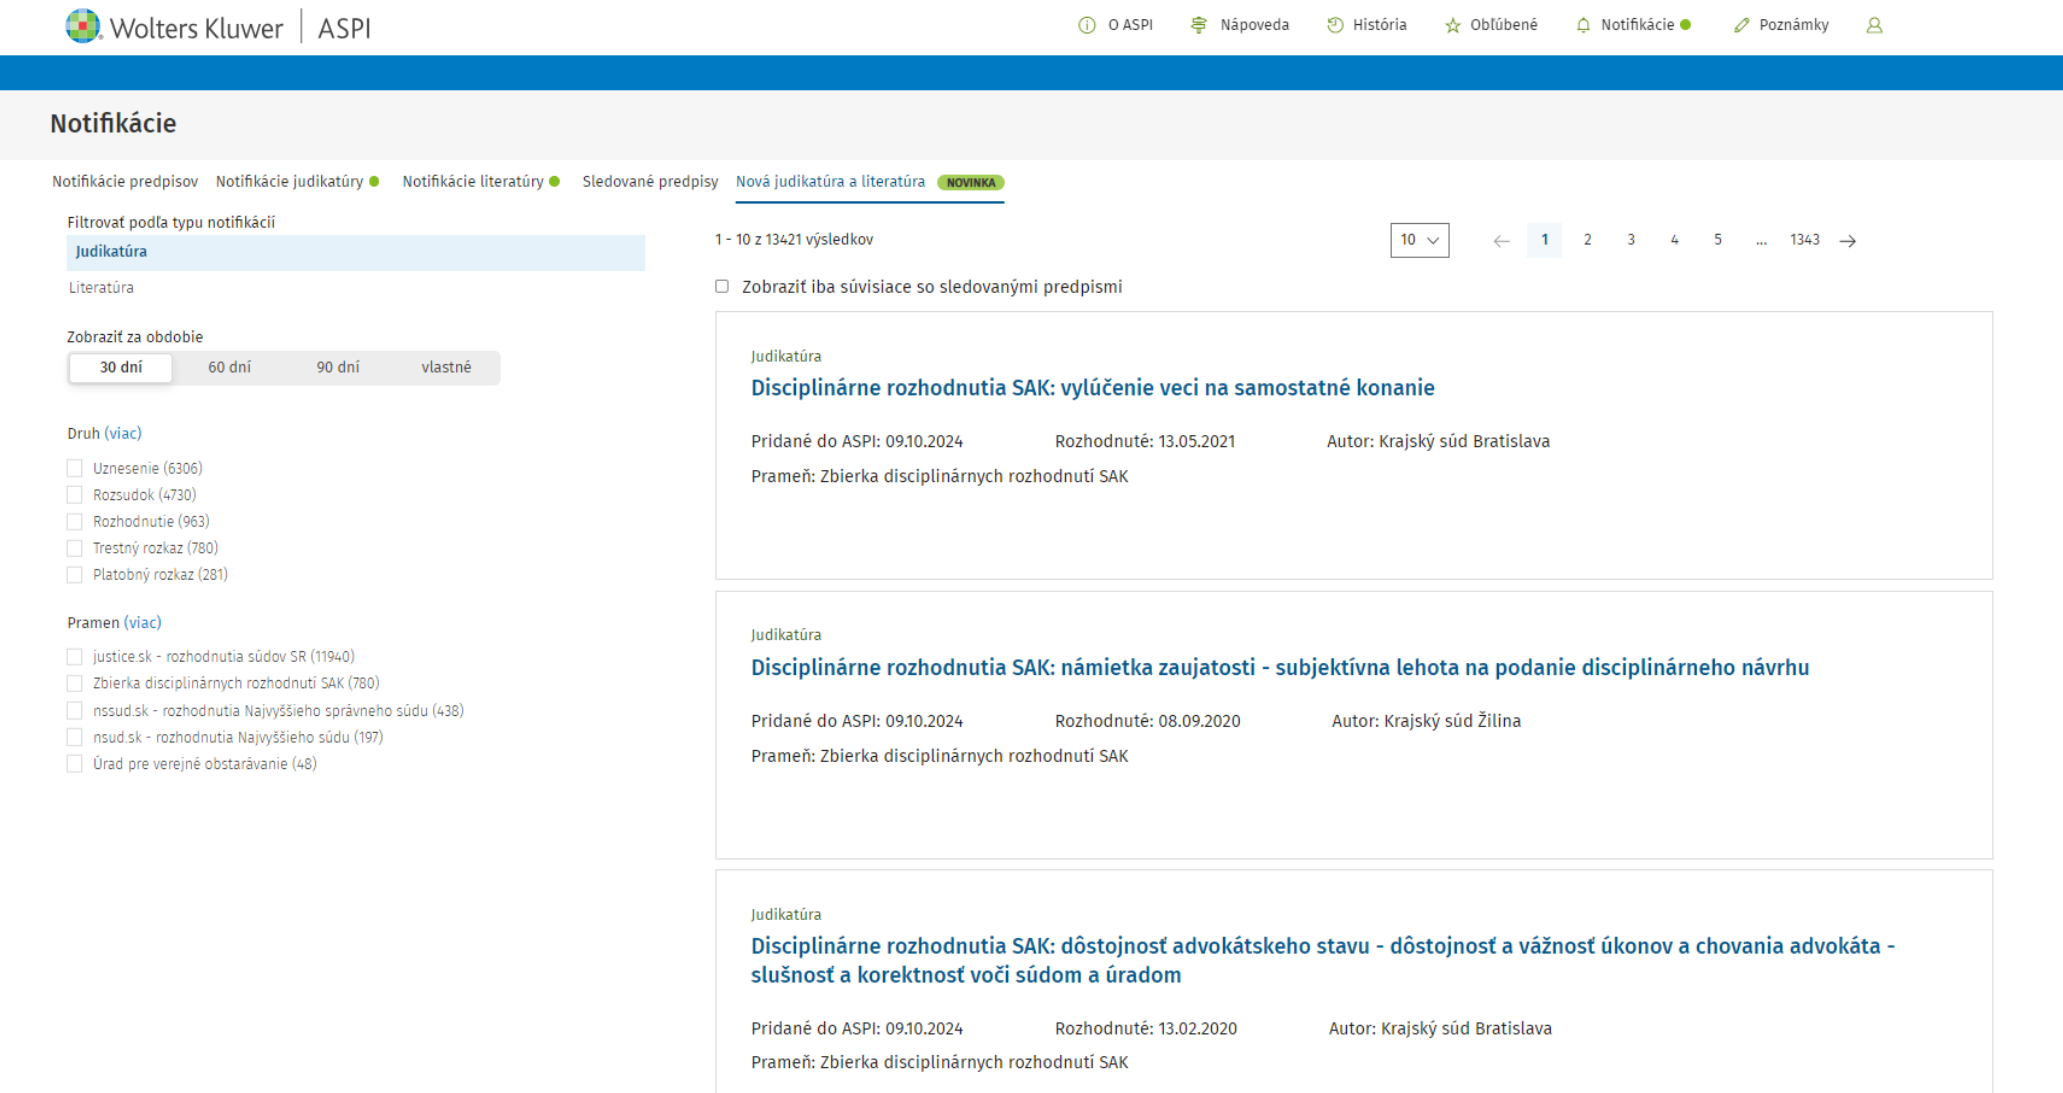Expand more Druh options via viac
The height and width of the screenshot is (1093, 2063).
(123, 433)
